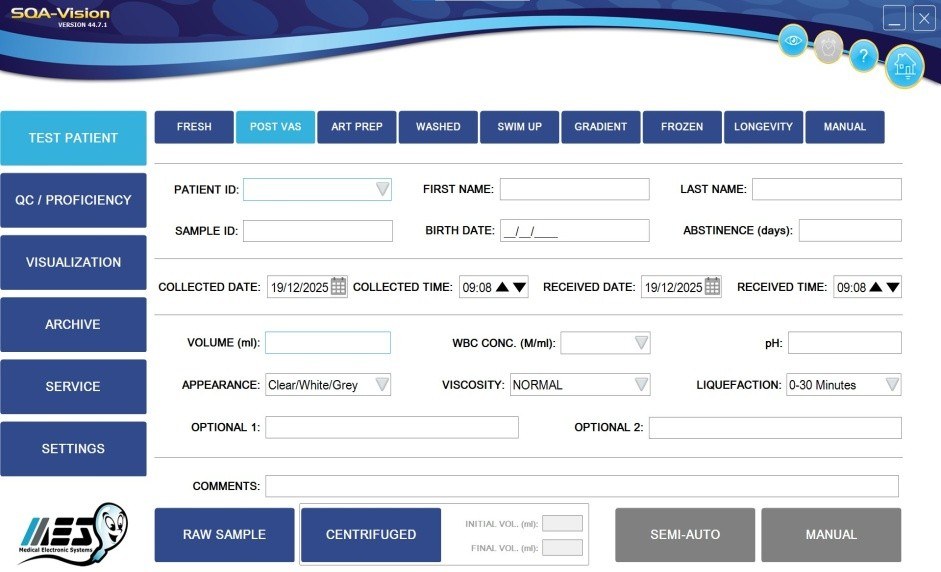Open help via question mark icon
941x572 pixels.
[x=863, y=57]
